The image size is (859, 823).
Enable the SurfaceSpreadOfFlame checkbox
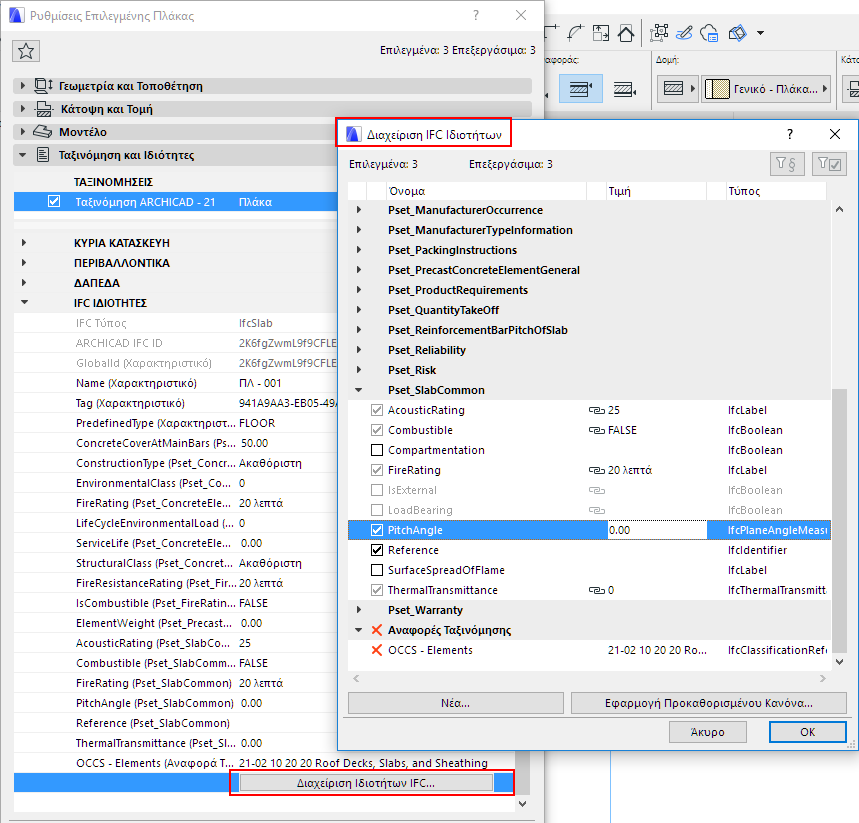click(x=379, y=570)
